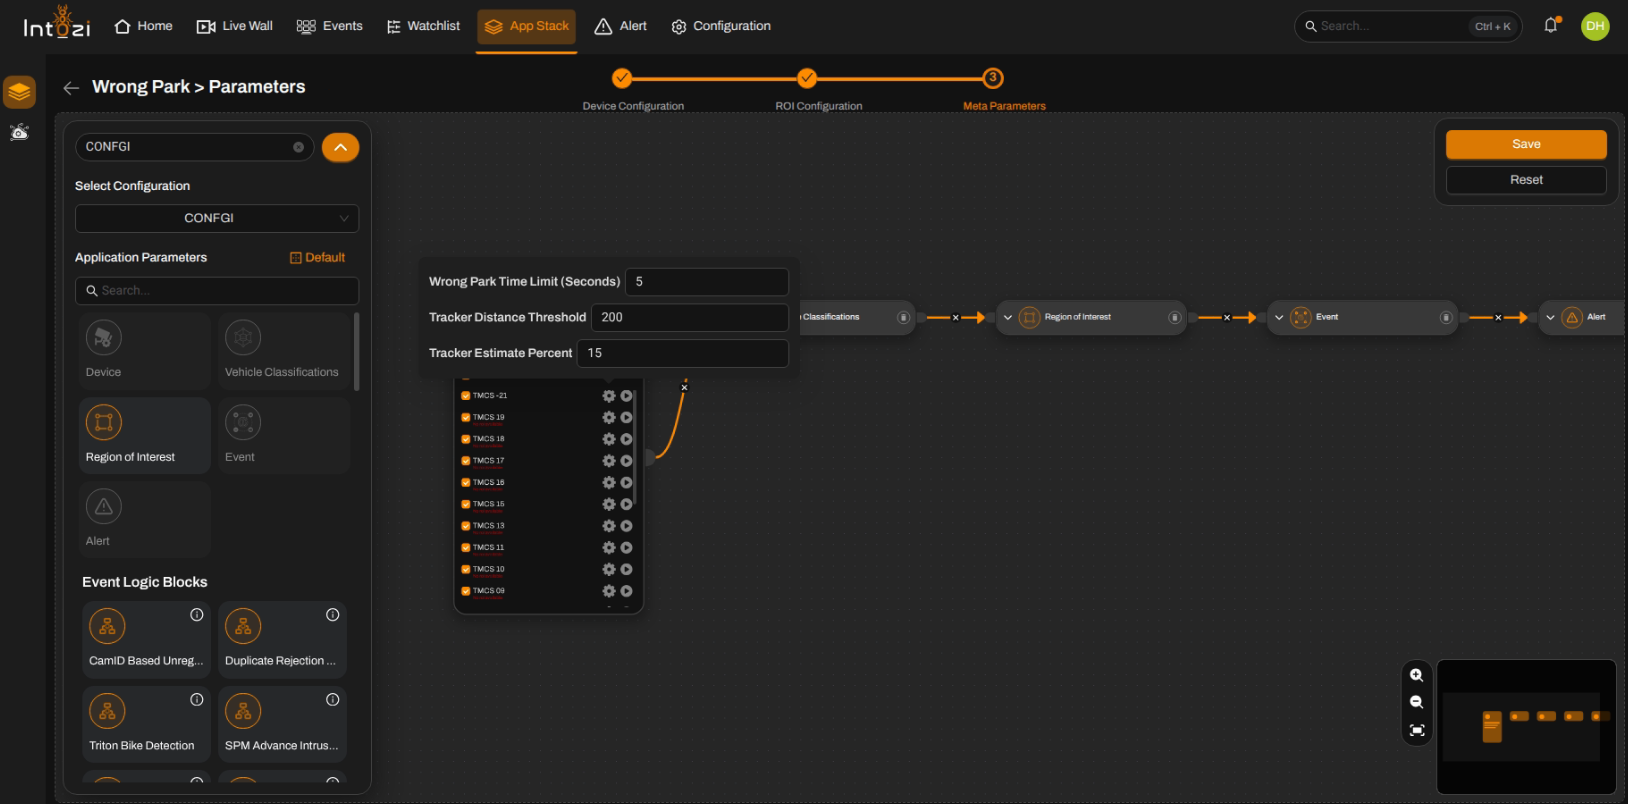Open the Configuration menu
This screenshot has height=804, width=1628.
721,26
